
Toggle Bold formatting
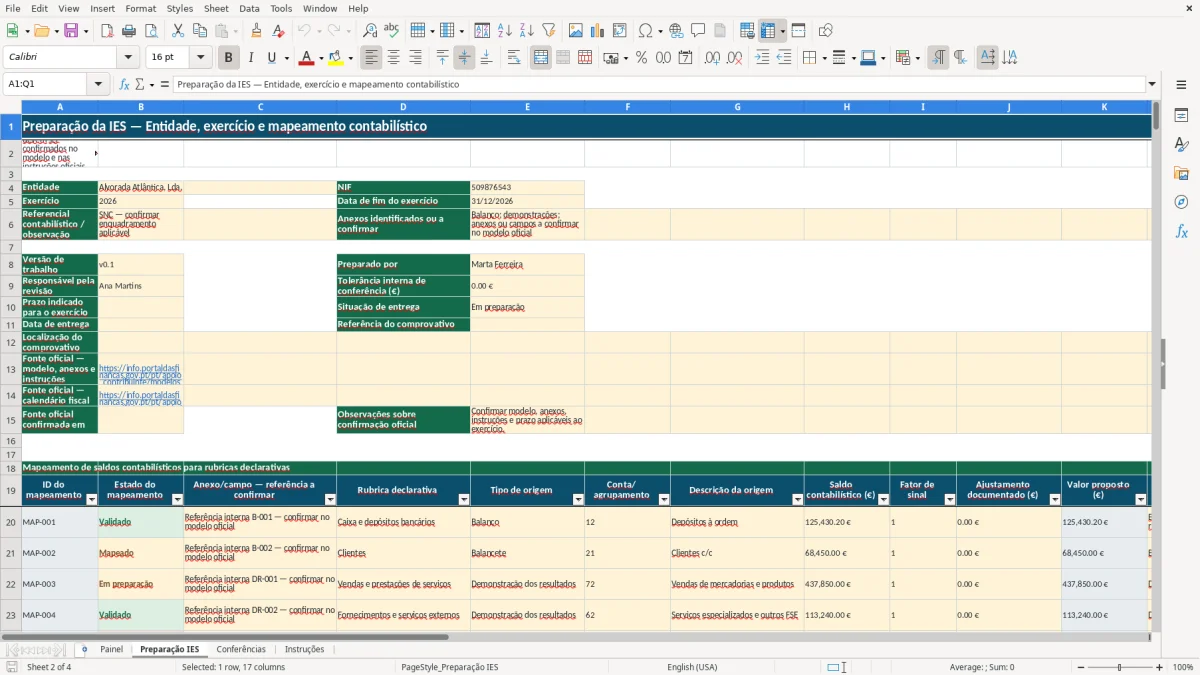pos(229,58)
